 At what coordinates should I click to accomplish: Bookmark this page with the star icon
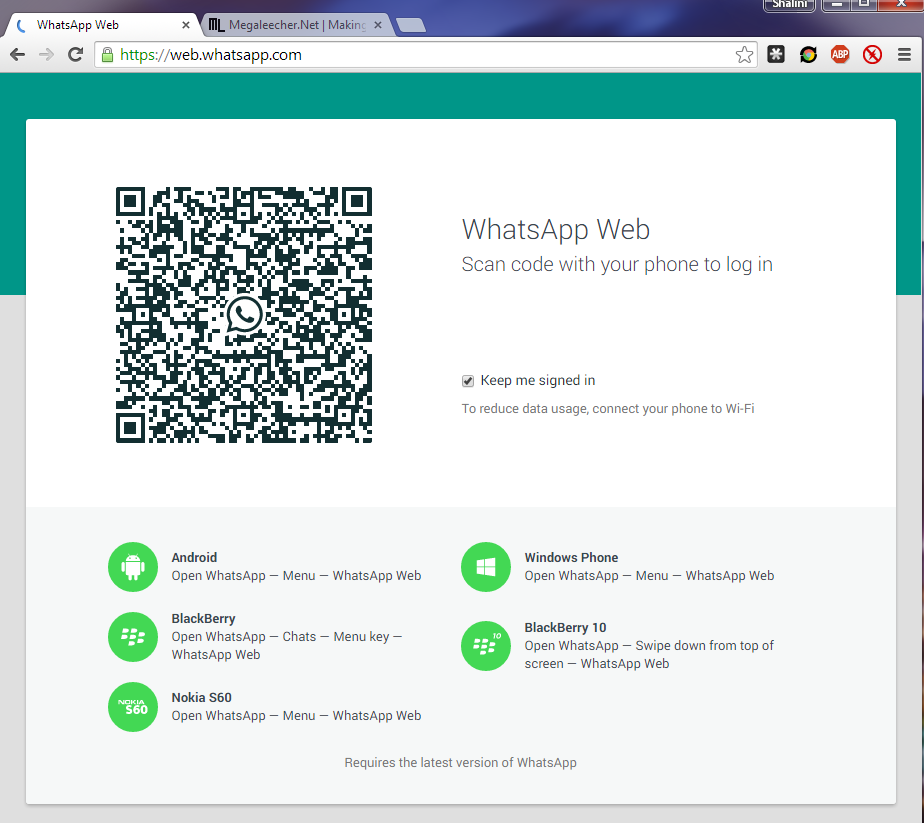(x=744, y=55)
